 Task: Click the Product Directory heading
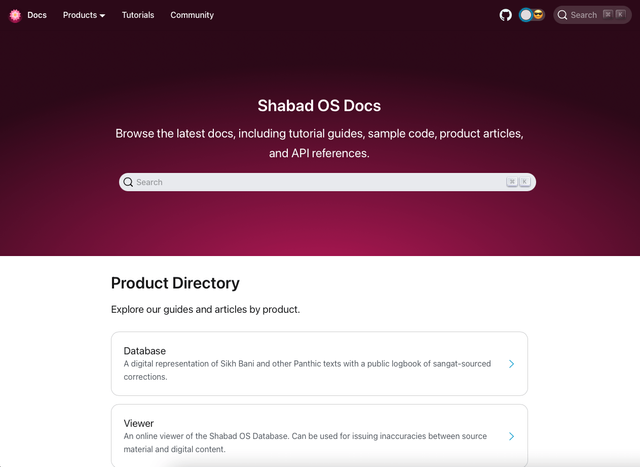(x=175, y=283)
